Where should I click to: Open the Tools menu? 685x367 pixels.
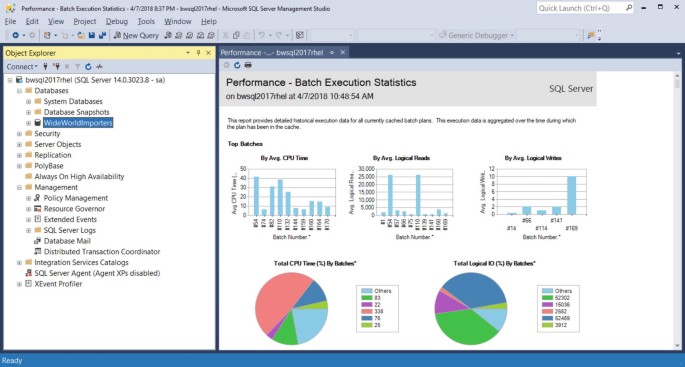click(146, 21)
